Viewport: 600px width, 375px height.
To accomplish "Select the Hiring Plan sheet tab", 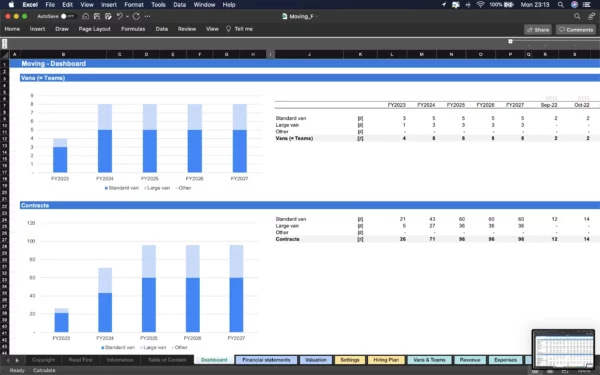I will coord(386,360).
